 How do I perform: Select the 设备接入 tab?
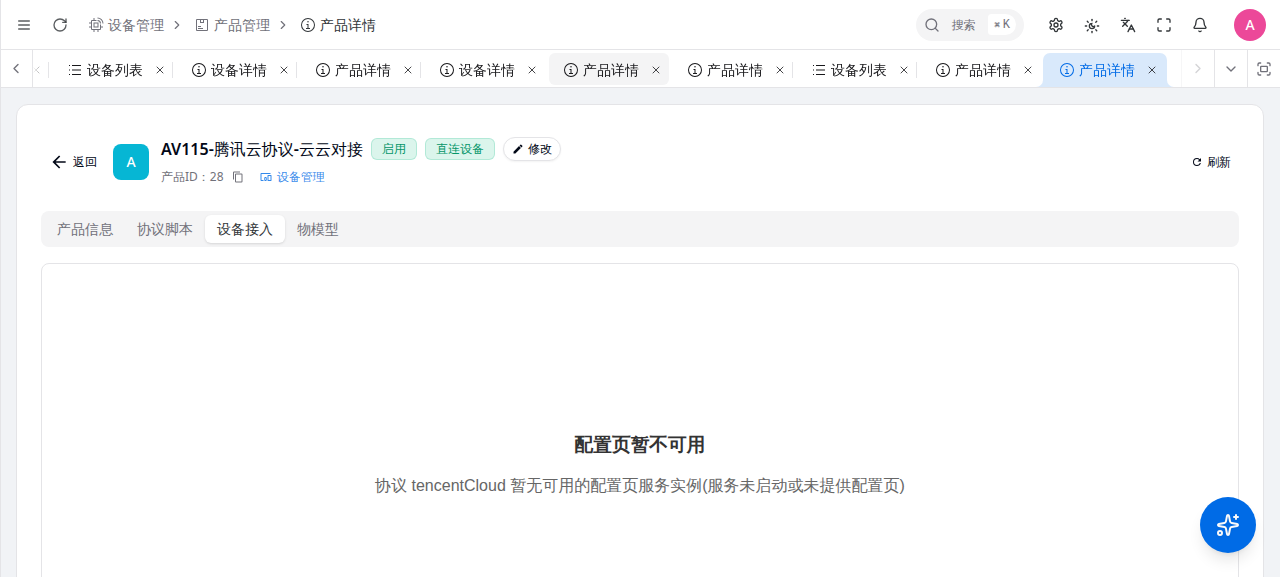tap(245, 229)
